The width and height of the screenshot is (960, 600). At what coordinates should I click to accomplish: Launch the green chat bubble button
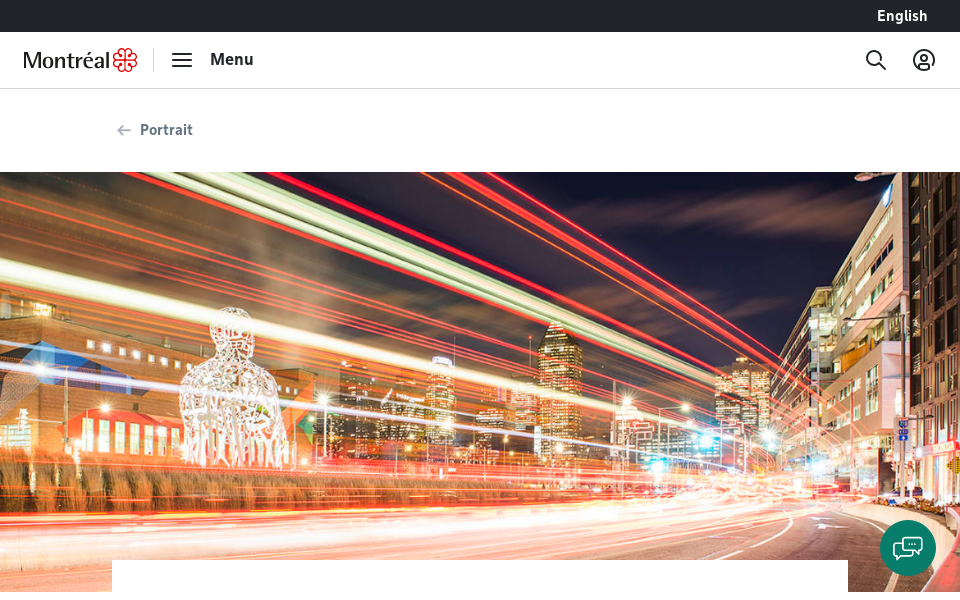point(908,548)
